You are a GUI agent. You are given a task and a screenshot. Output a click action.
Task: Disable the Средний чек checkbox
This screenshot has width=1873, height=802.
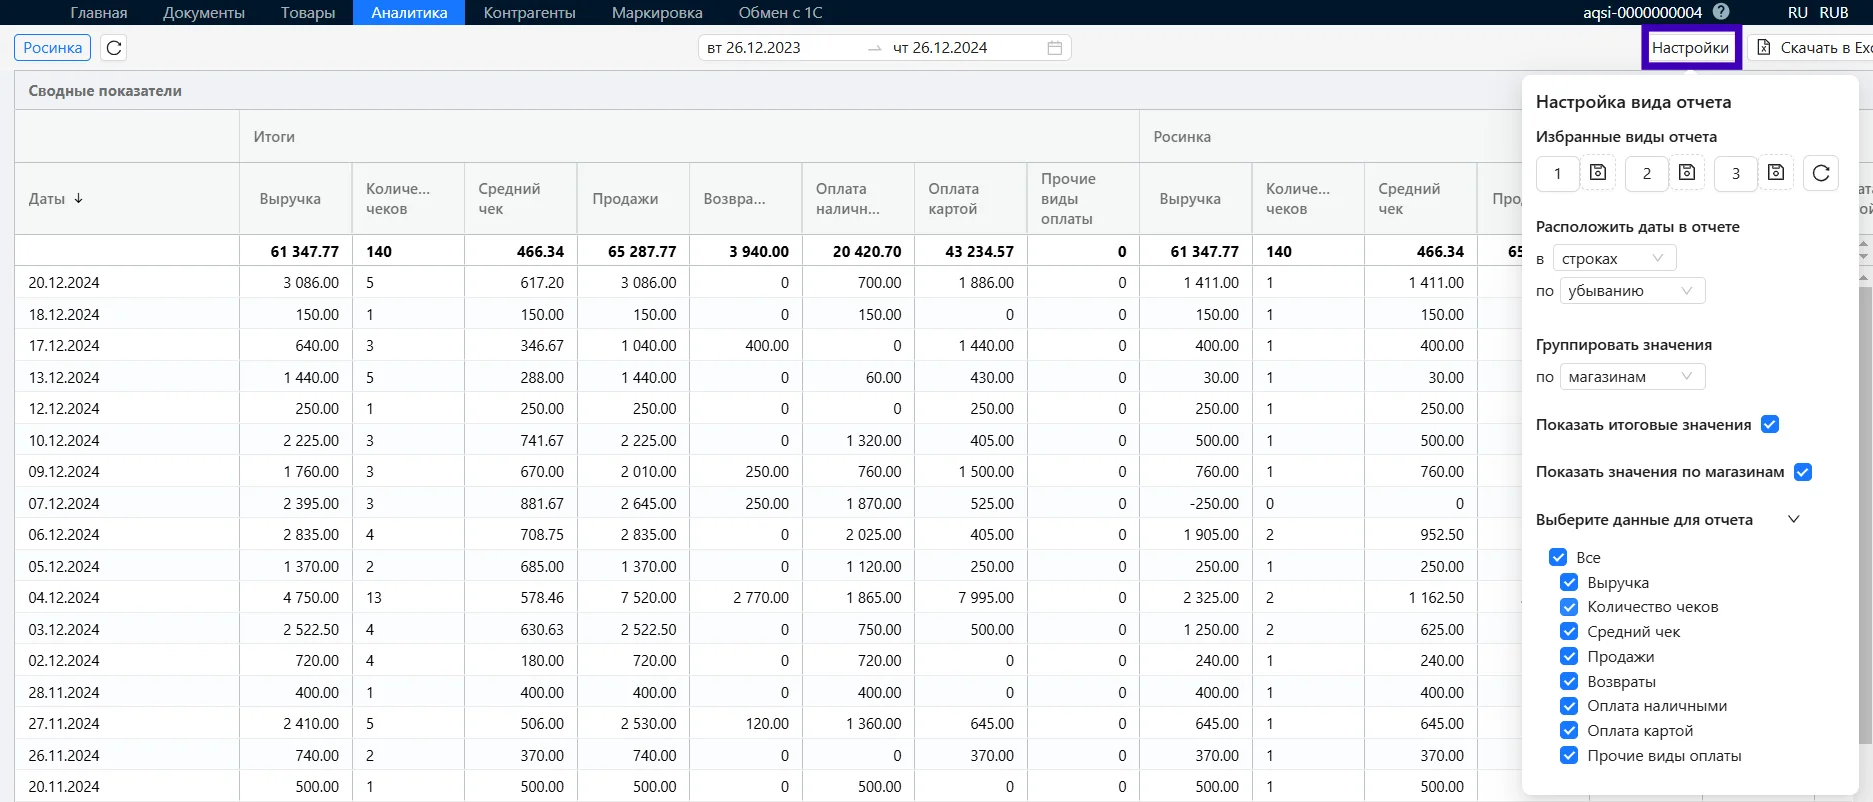1569,631
